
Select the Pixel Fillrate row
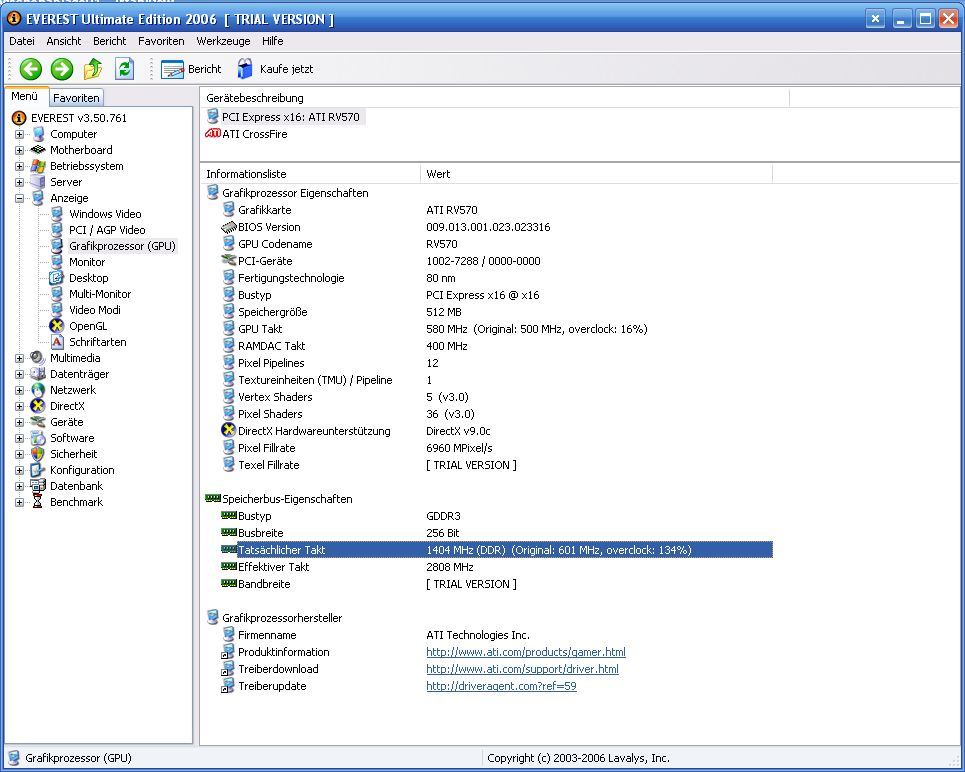tap(489, 448)
